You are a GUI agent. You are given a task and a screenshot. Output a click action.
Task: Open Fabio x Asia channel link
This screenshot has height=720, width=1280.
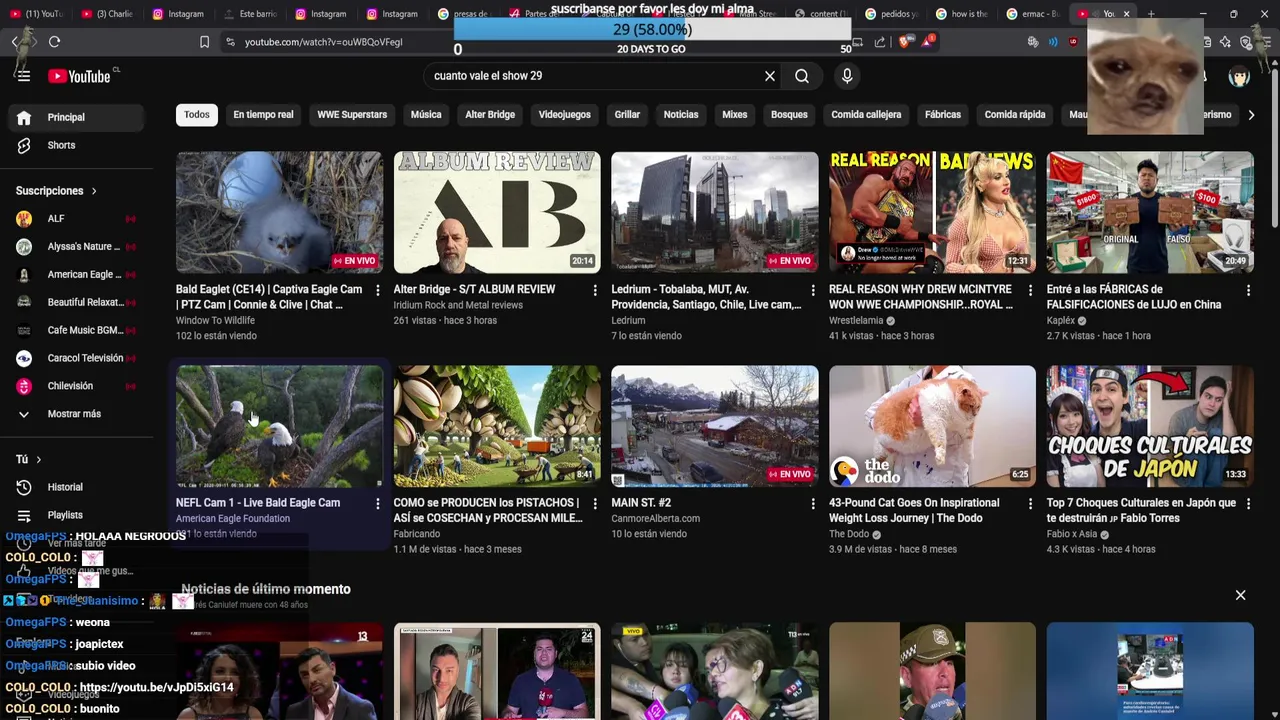point(1072,535)
